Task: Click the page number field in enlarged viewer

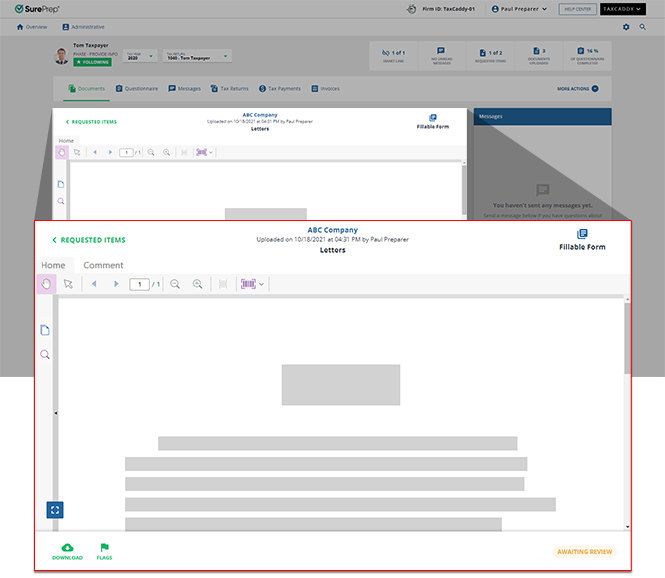Action: (x=139, y=284)
